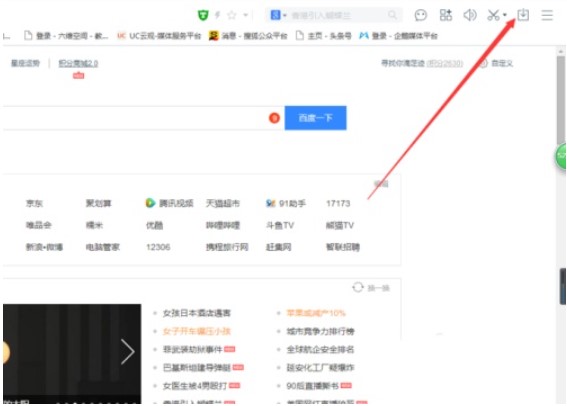Open the orange 女子开车 news headline
This screenshot has width=567, height=406.
pyautogui.click(x=197, y=331)
